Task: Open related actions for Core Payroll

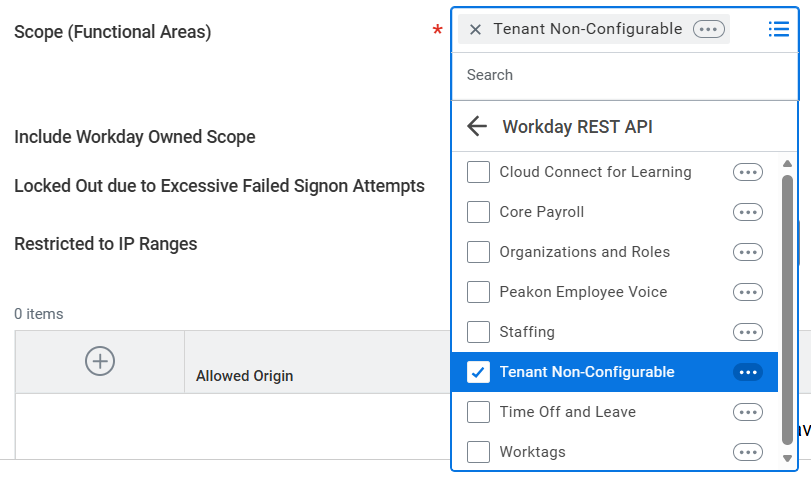Action: point(747,212)
